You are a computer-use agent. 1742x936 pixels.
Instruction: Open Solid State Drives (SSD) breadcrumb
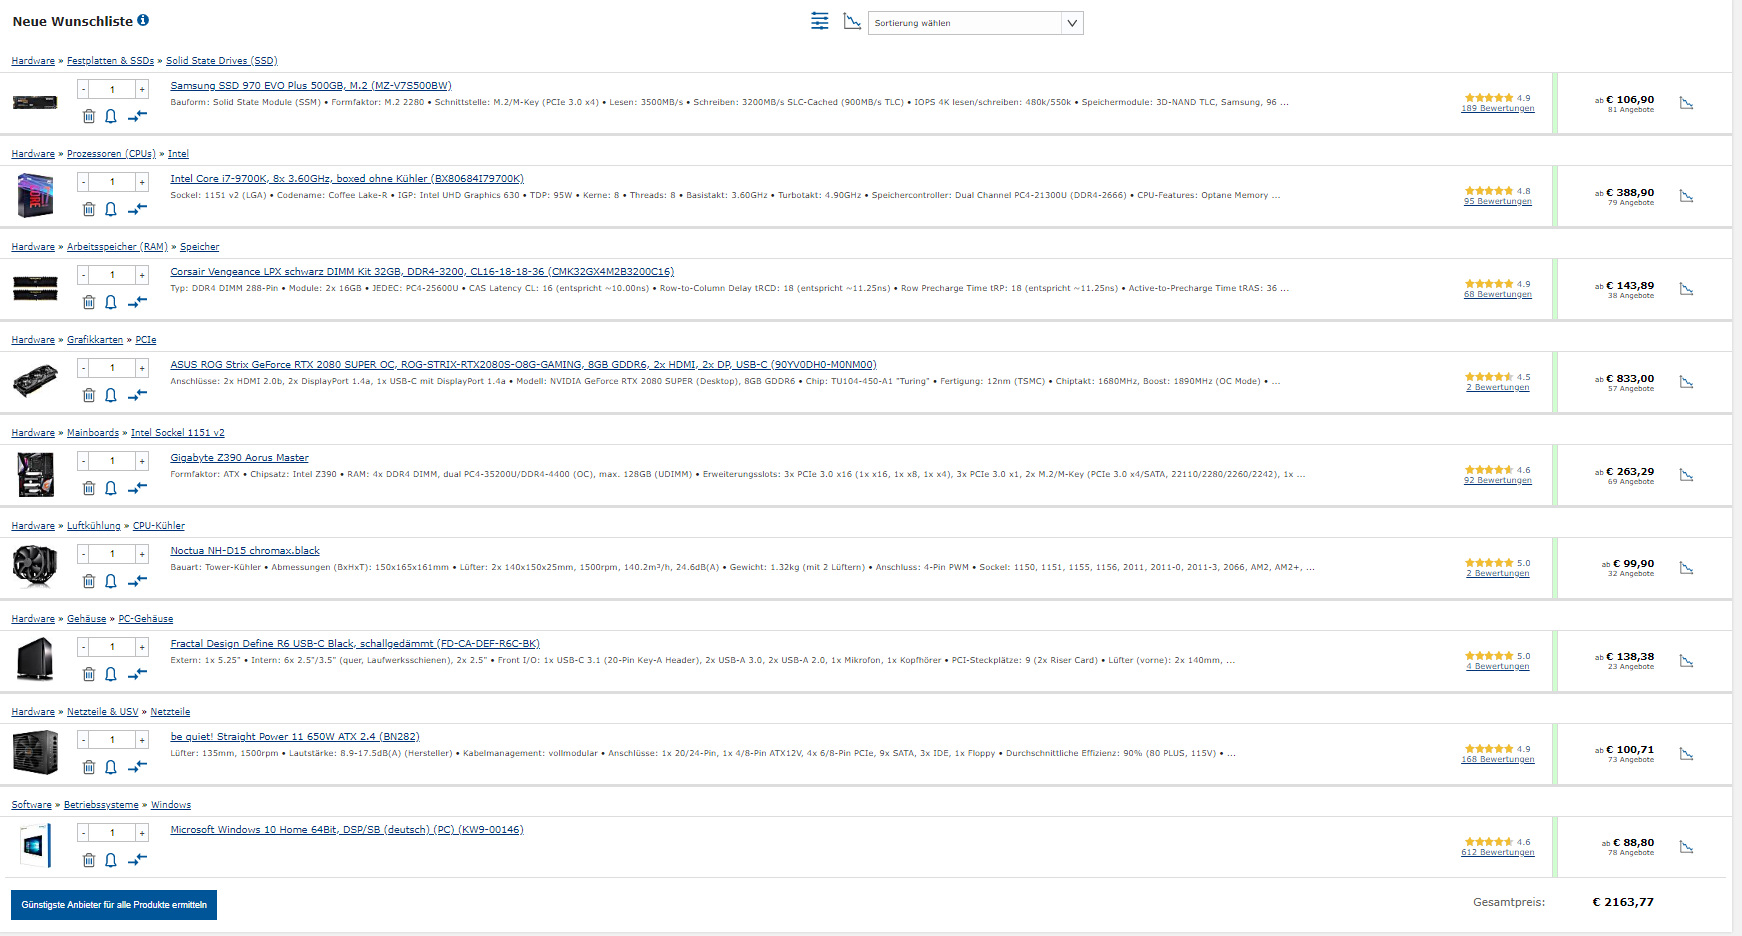(x=221, y=61)
